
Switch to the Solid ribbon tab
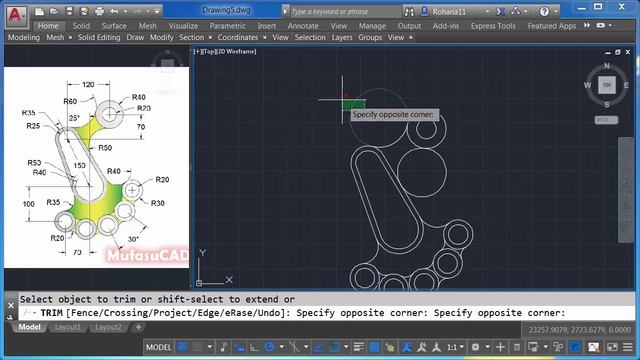pyautogui.click(x=81, y=26)
